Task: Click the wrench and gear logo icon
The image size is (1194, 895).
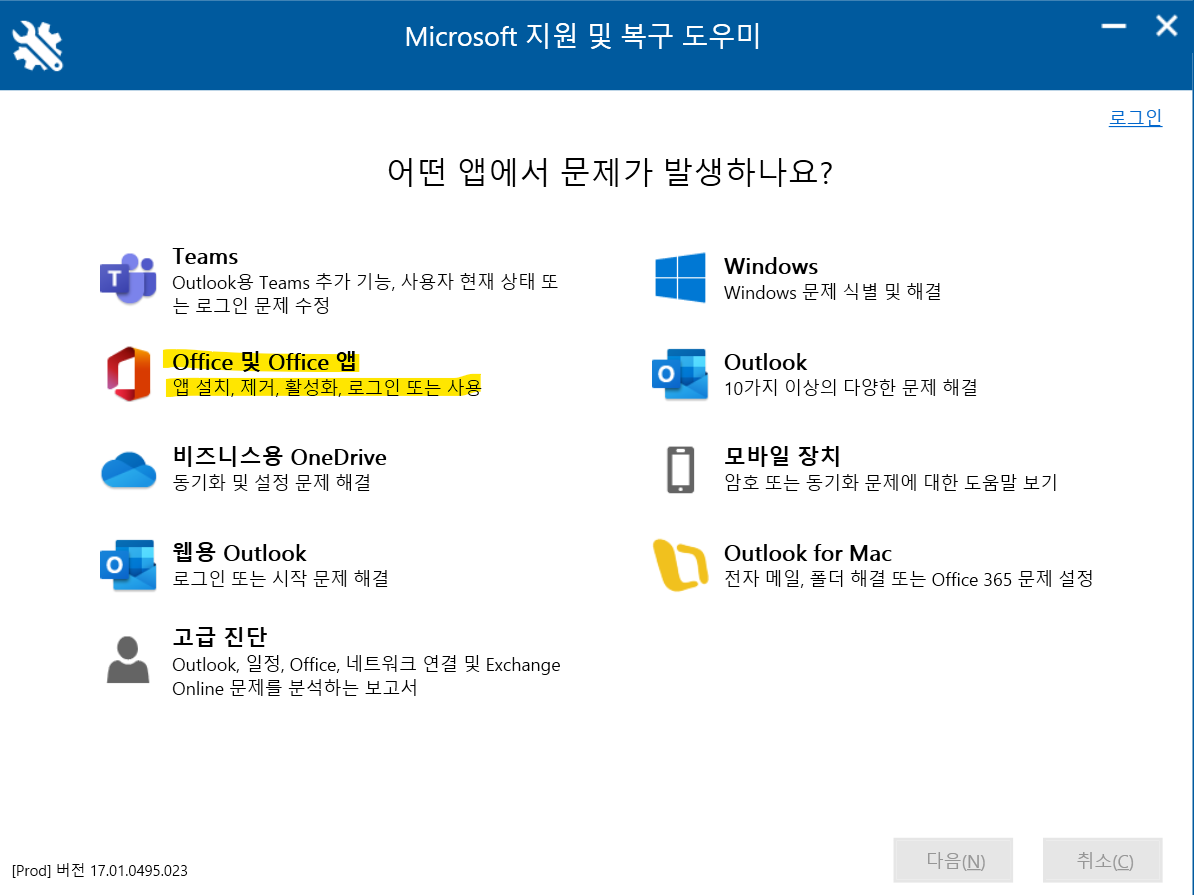Action: [x=37, y=46]
